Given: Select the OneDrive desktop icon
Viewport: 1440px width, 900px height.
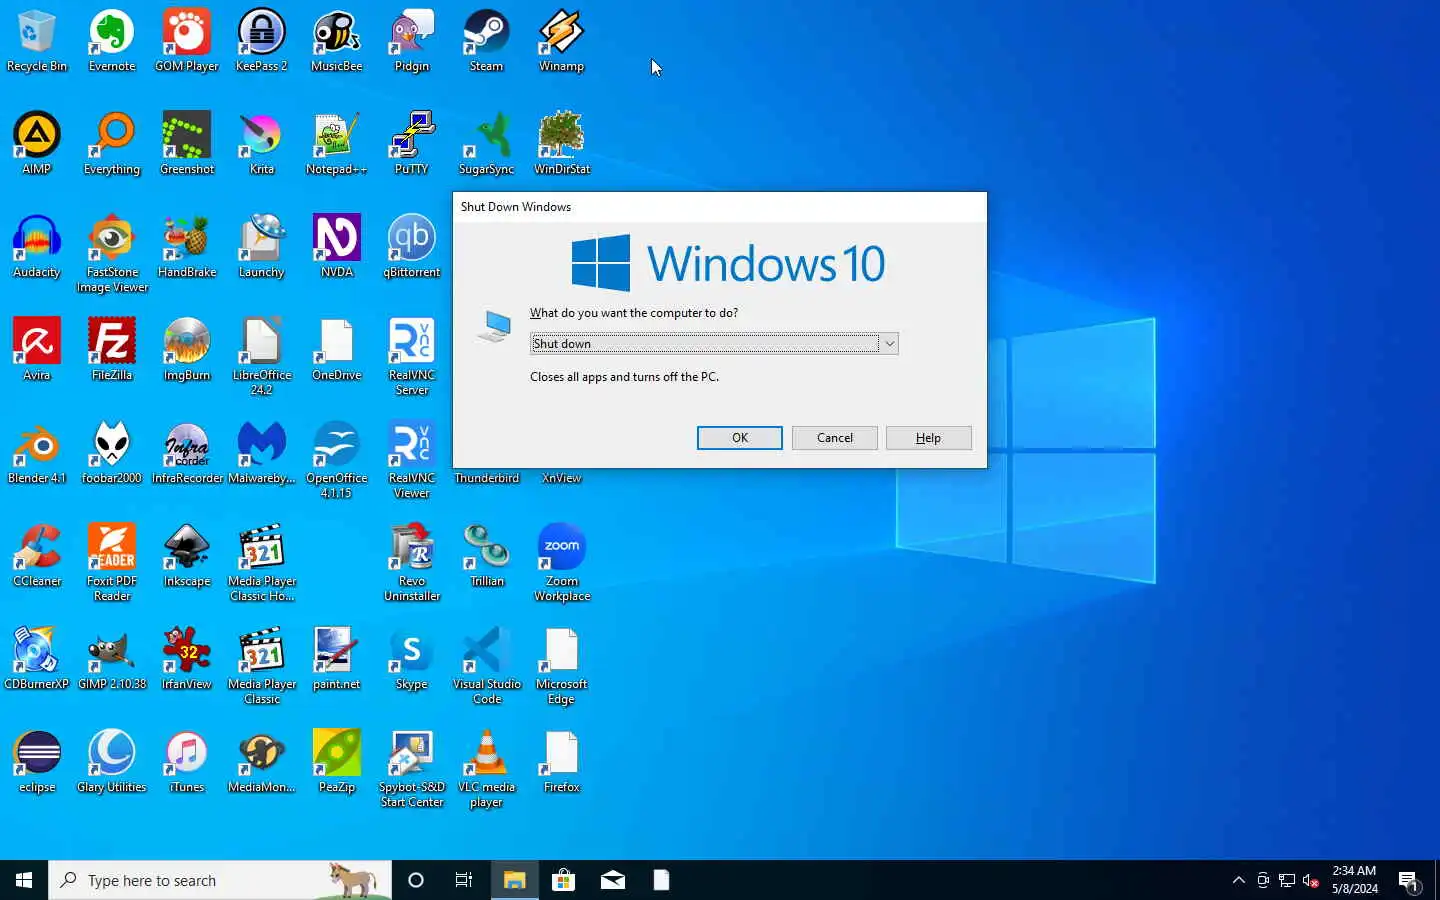Looking at the screenshot, I should 337,350.
